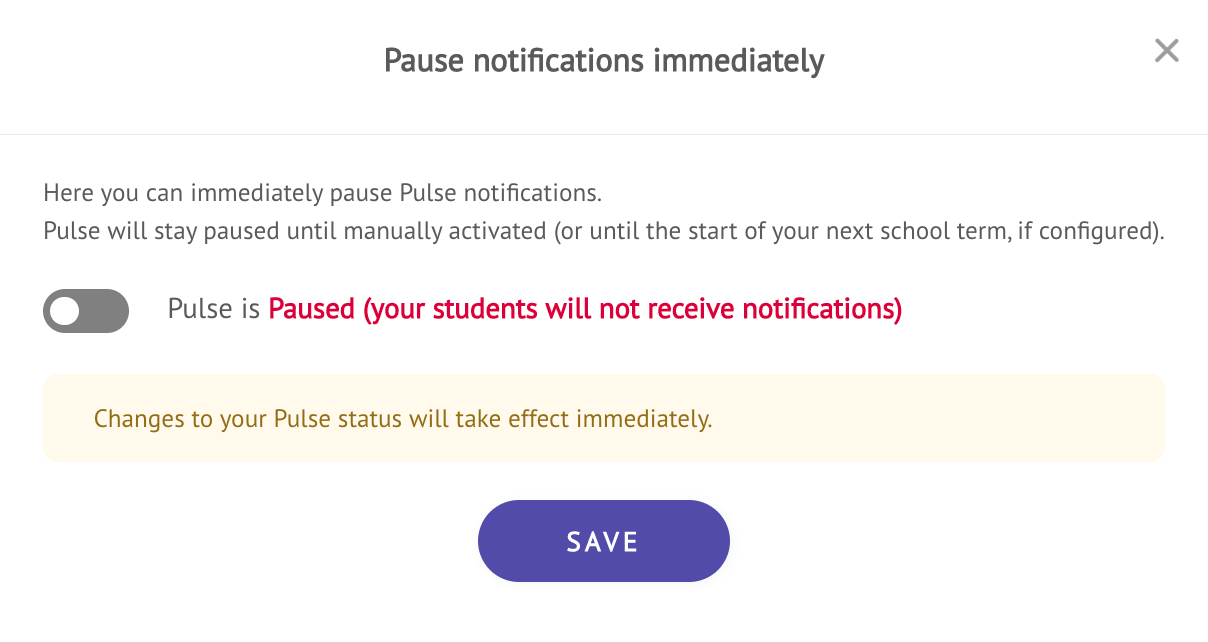This screenshot has height=642, width=1208.
Task: Click the red "Paused" status word
Action: [x=312, y=309]
